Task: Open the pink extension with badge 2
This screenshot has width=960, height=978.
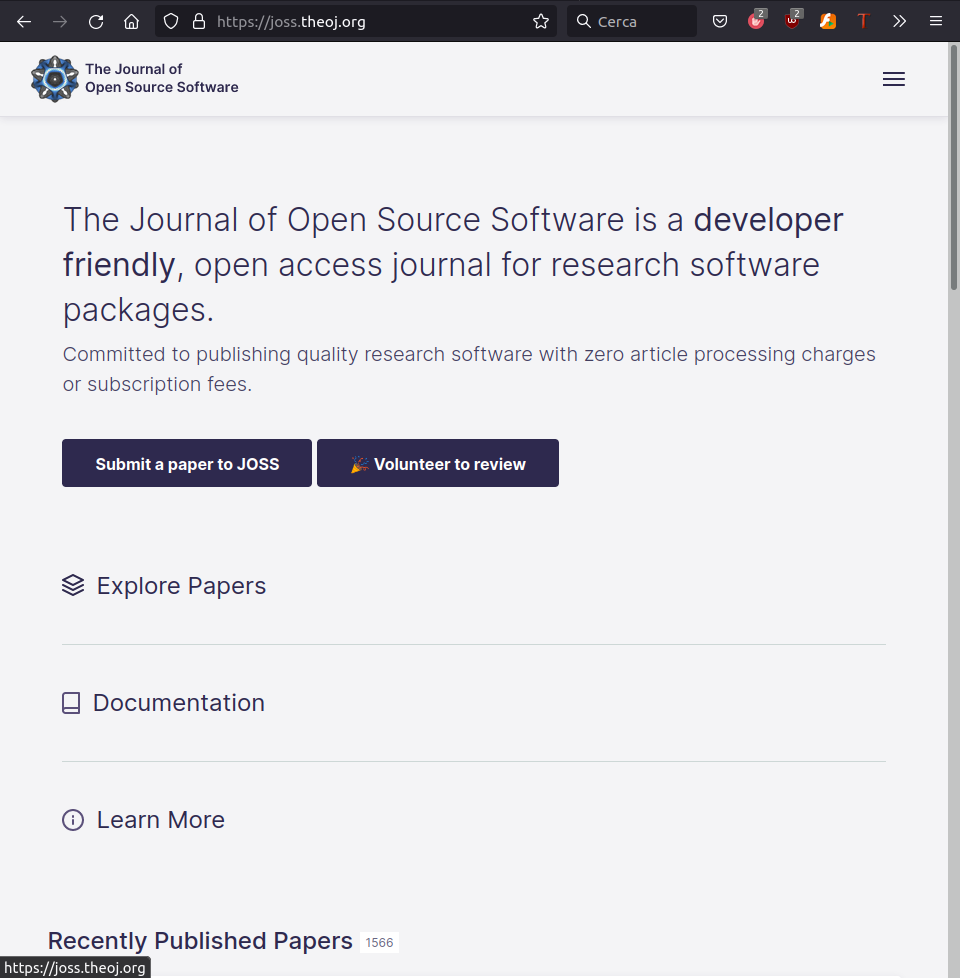Action: click(x=756, y=22)
